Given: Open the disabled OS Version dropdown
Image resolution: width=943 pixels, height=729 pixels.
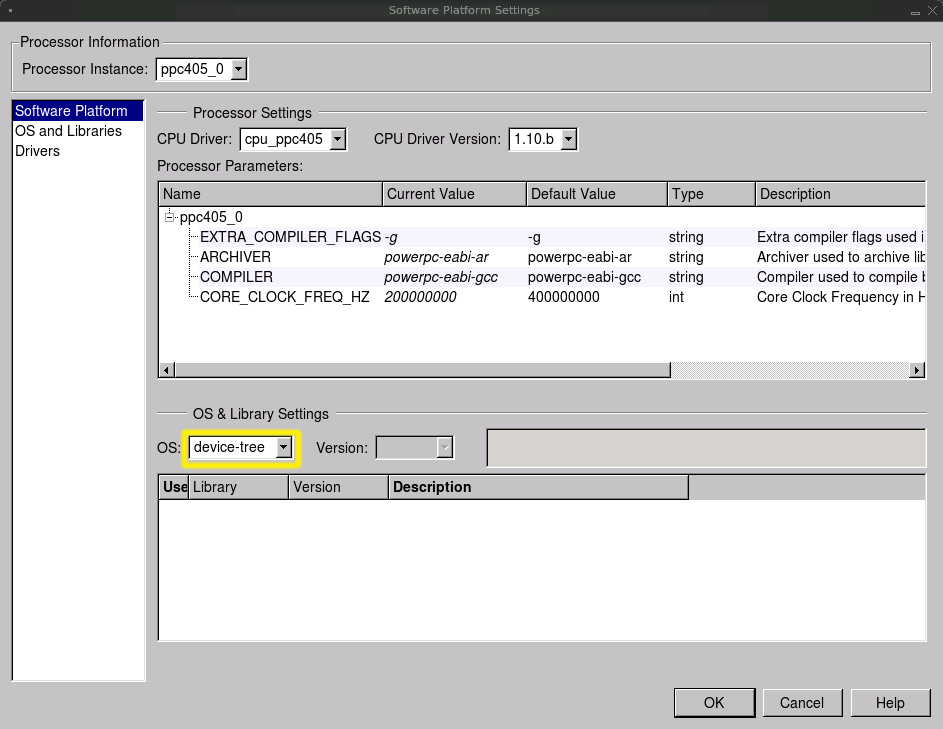Looking at the screenshot, I should (414, 448).
